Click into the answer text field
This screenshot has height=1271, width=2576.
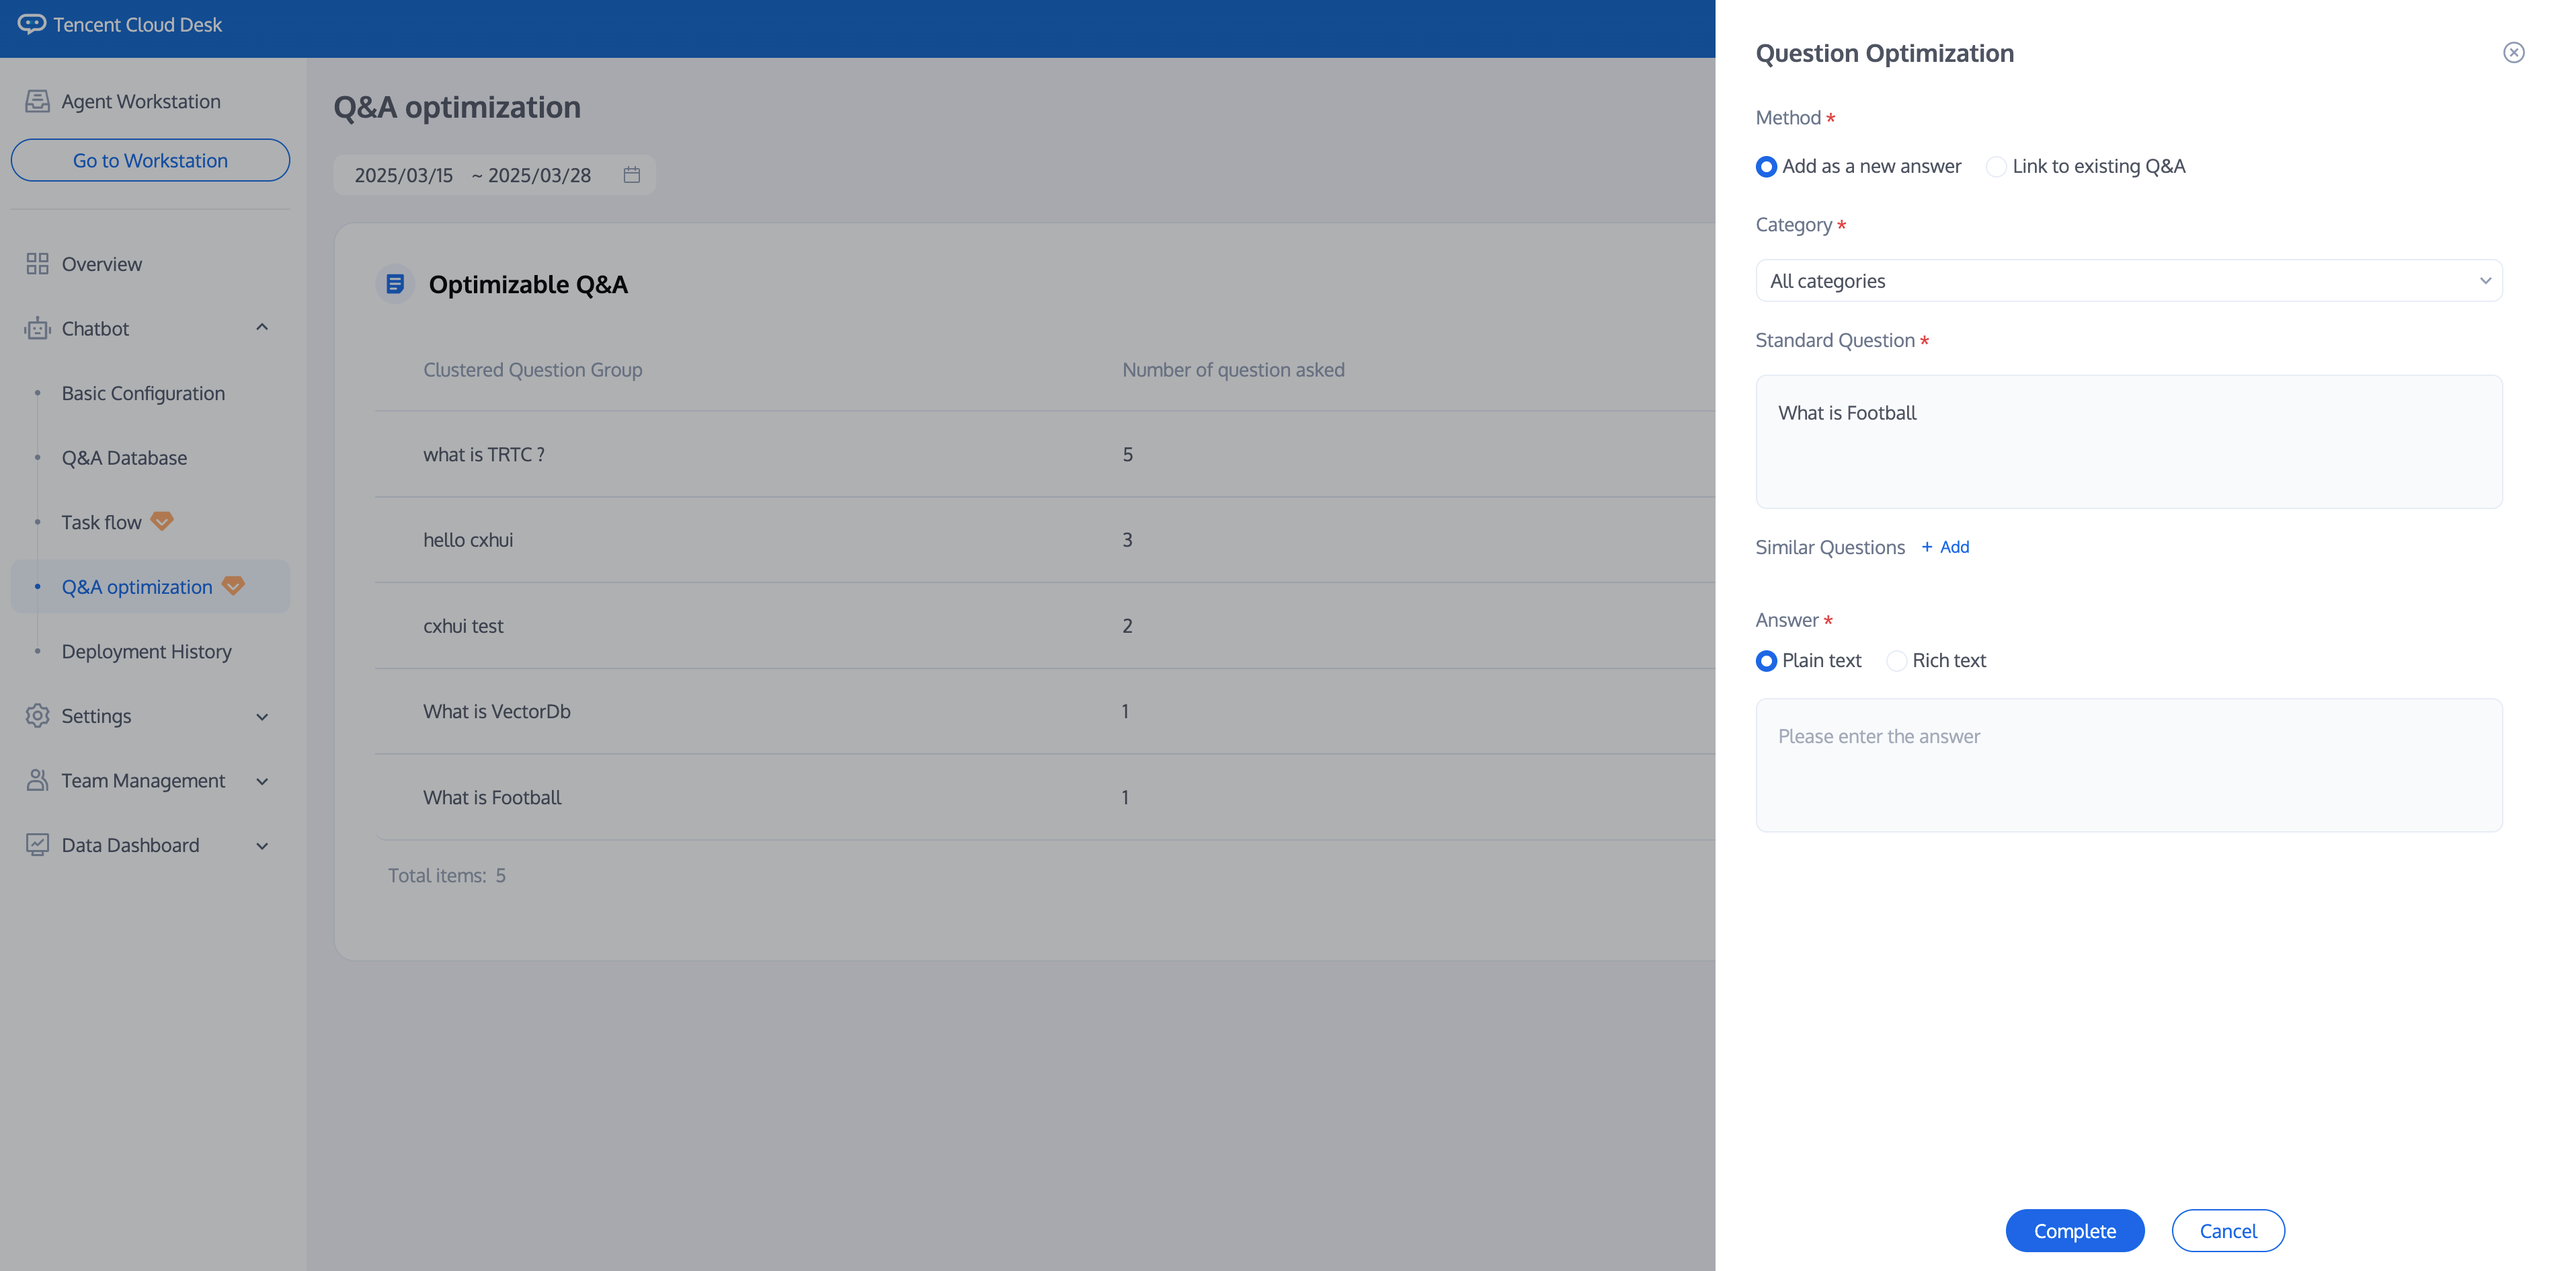(x=2128, y=765)
